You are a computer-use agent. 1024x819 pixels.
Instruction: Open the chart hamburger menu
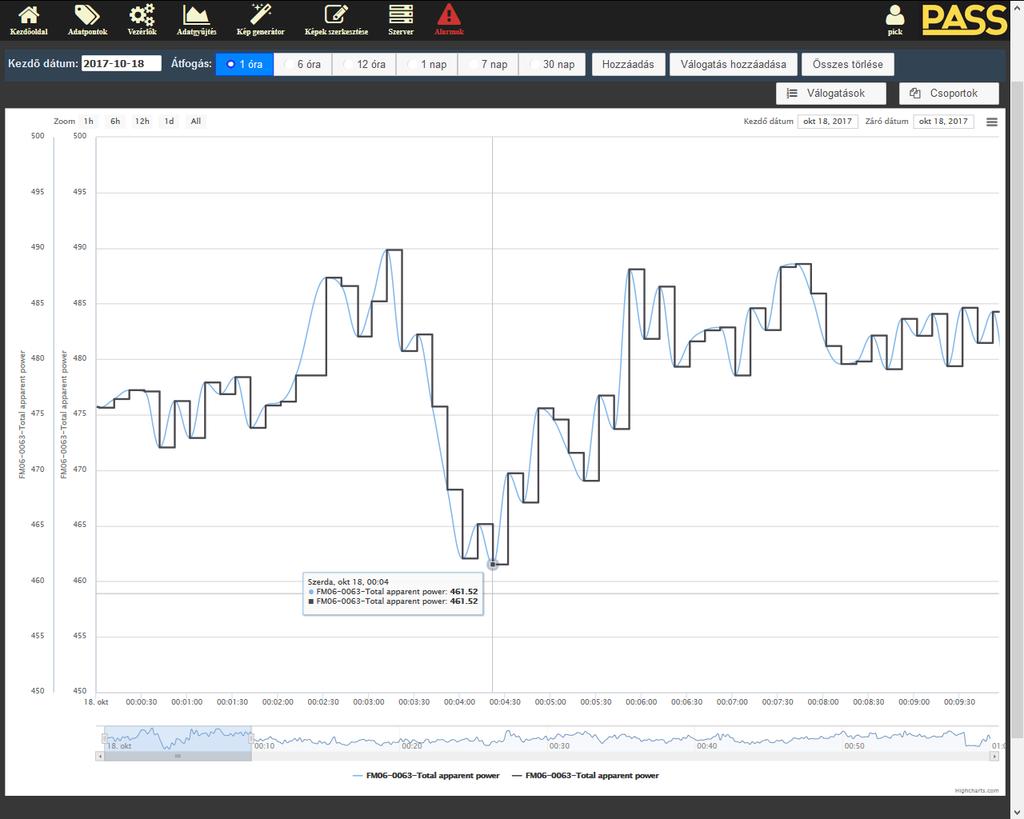[x=991, y=122]
